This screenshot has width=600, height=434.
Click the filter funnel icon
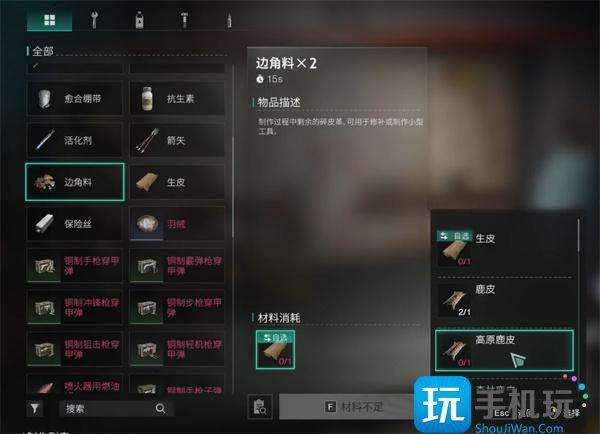(x=35, y=408)
